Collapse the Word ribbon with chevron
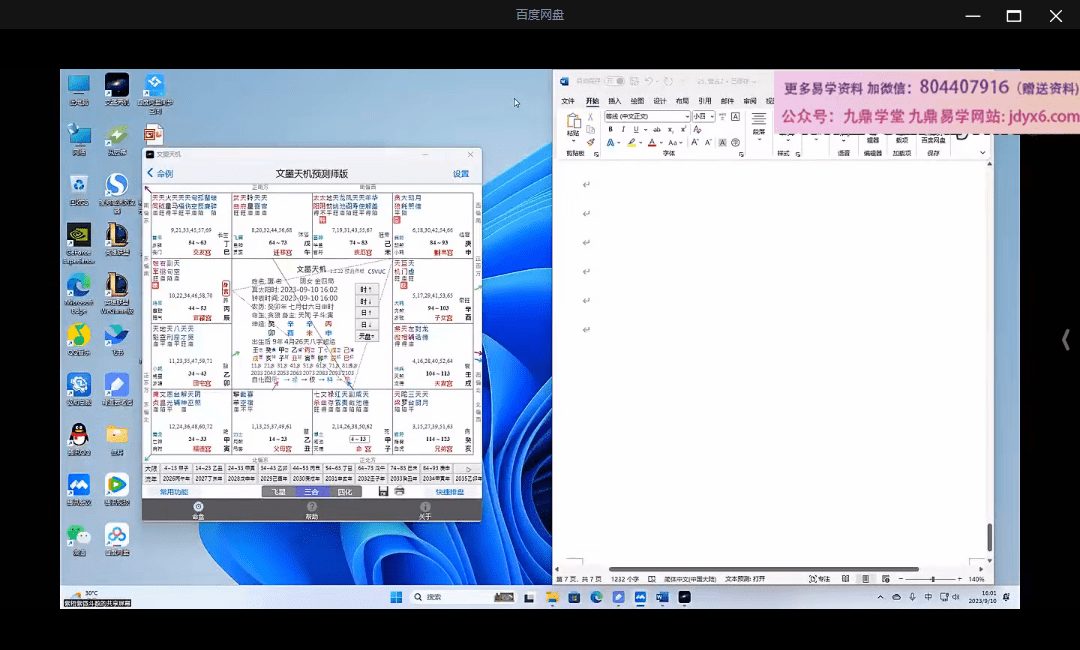Screen dimensions: 1080x650 tap(982, 153)
